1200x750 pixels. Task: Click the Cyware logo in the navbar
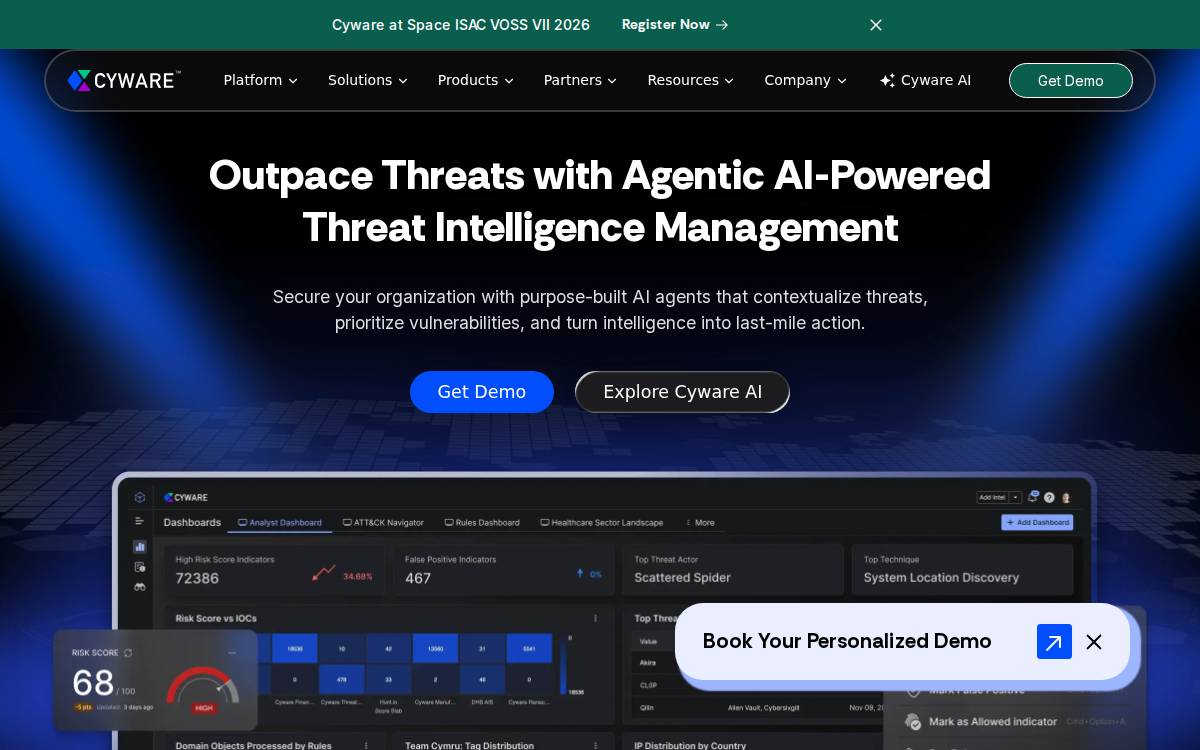124,80
